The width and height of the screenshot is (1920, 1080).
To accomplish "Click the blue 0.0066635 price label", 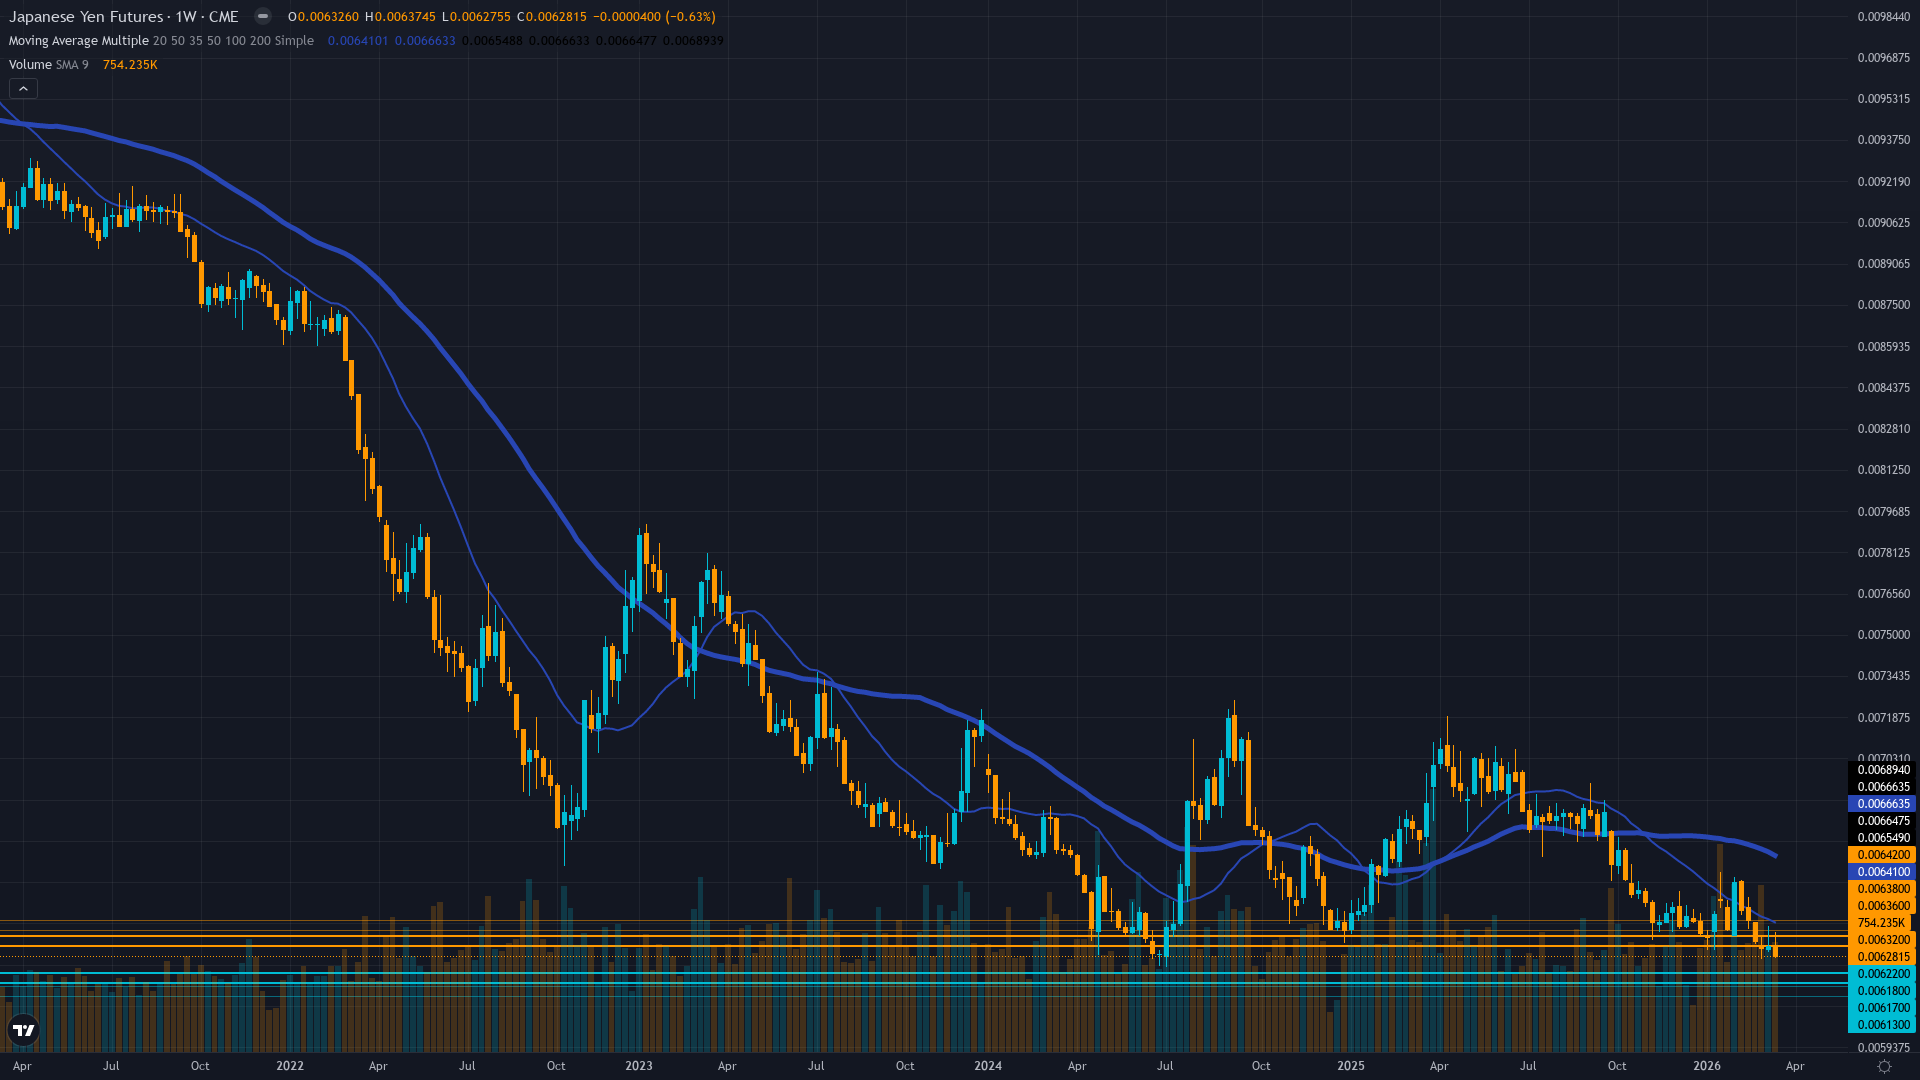I will click(x=1882, y=804).
